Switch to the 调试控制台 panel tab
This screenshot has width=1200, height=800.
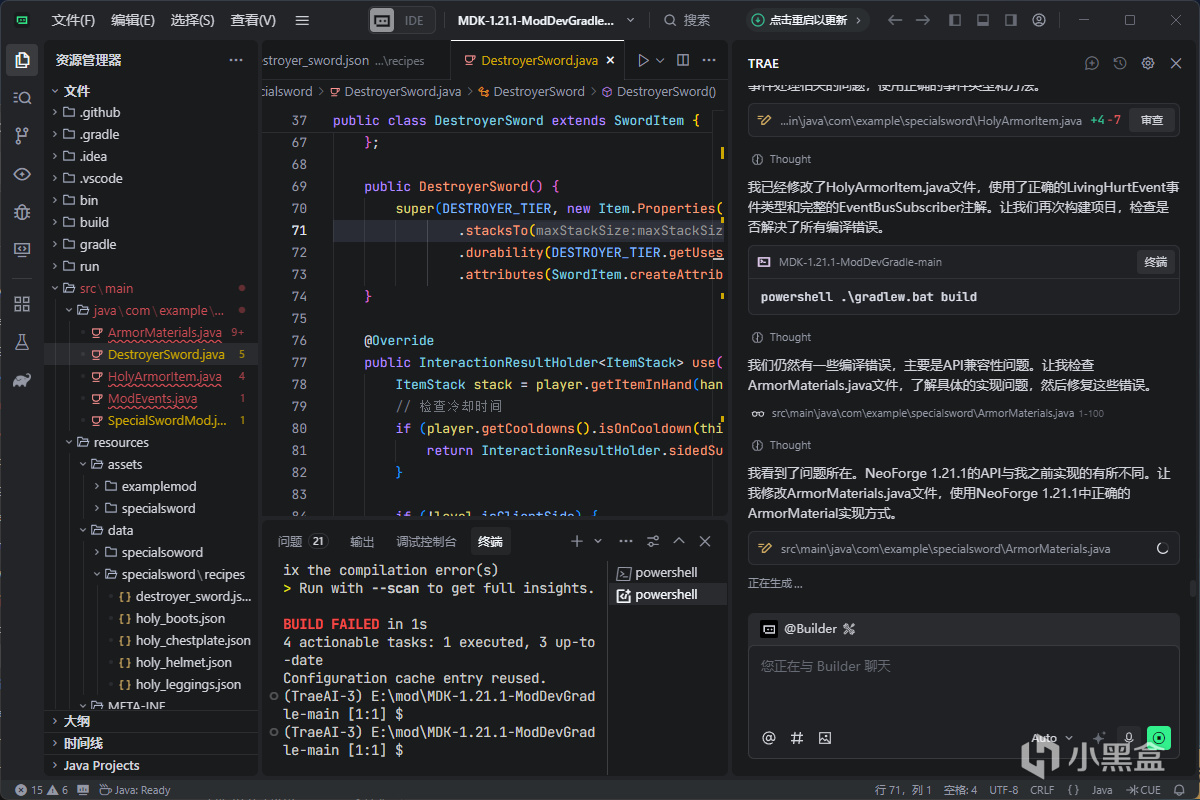[x=426, y=541]
